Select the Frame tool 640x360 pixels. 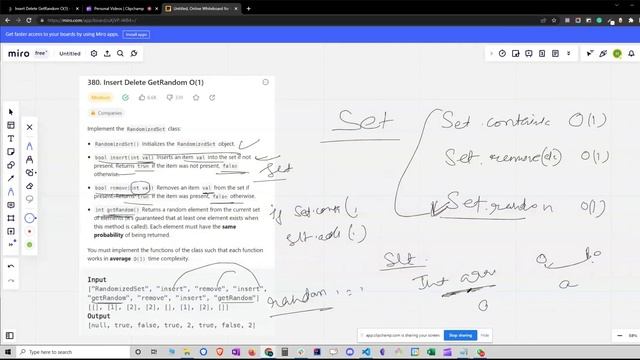pyautogui.click(x=11, y=218)
